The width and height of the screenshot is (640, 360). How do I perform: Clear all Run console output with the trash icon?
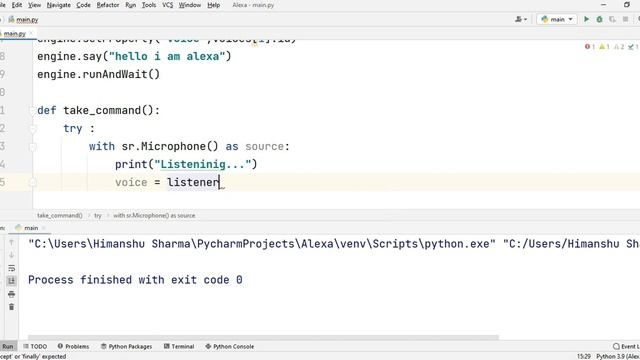[x=11, y=307]
